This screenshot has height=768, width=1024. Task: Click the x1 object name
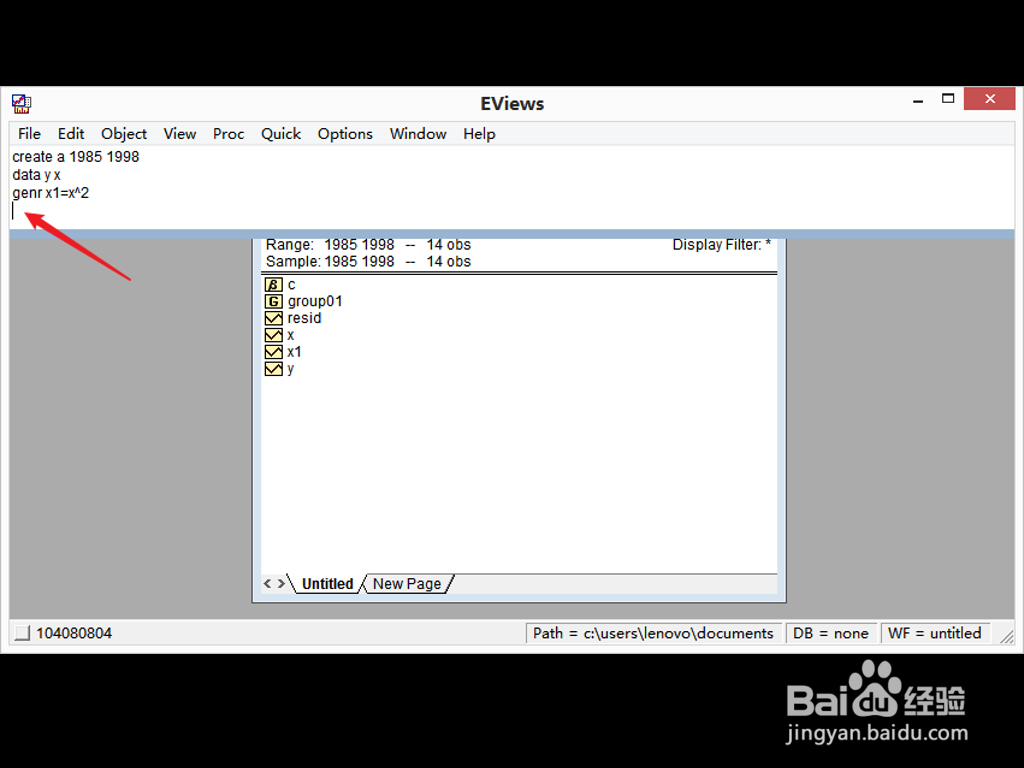click(x=295, y=352)
